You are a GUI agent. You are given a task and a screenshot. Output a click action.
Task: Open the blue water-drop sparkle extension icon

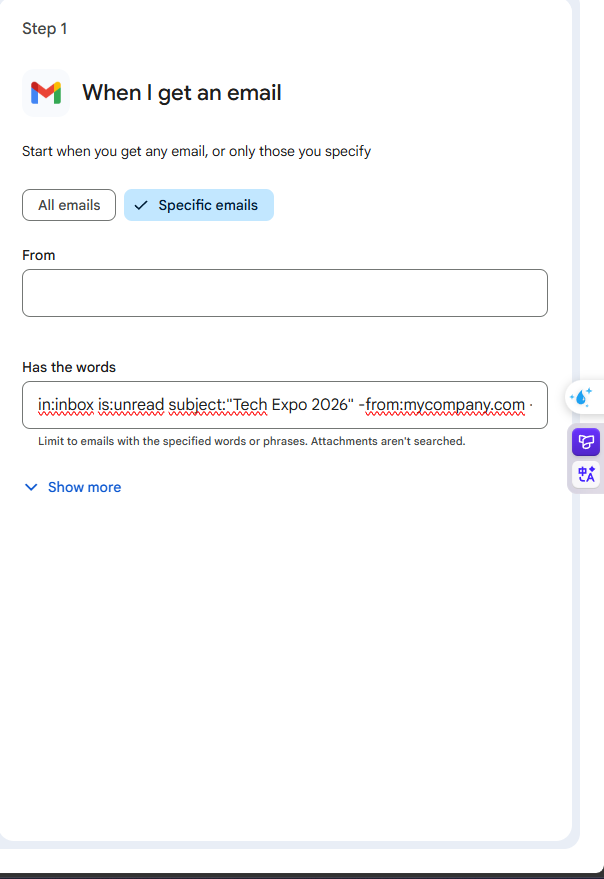click(x=581, y=397)
